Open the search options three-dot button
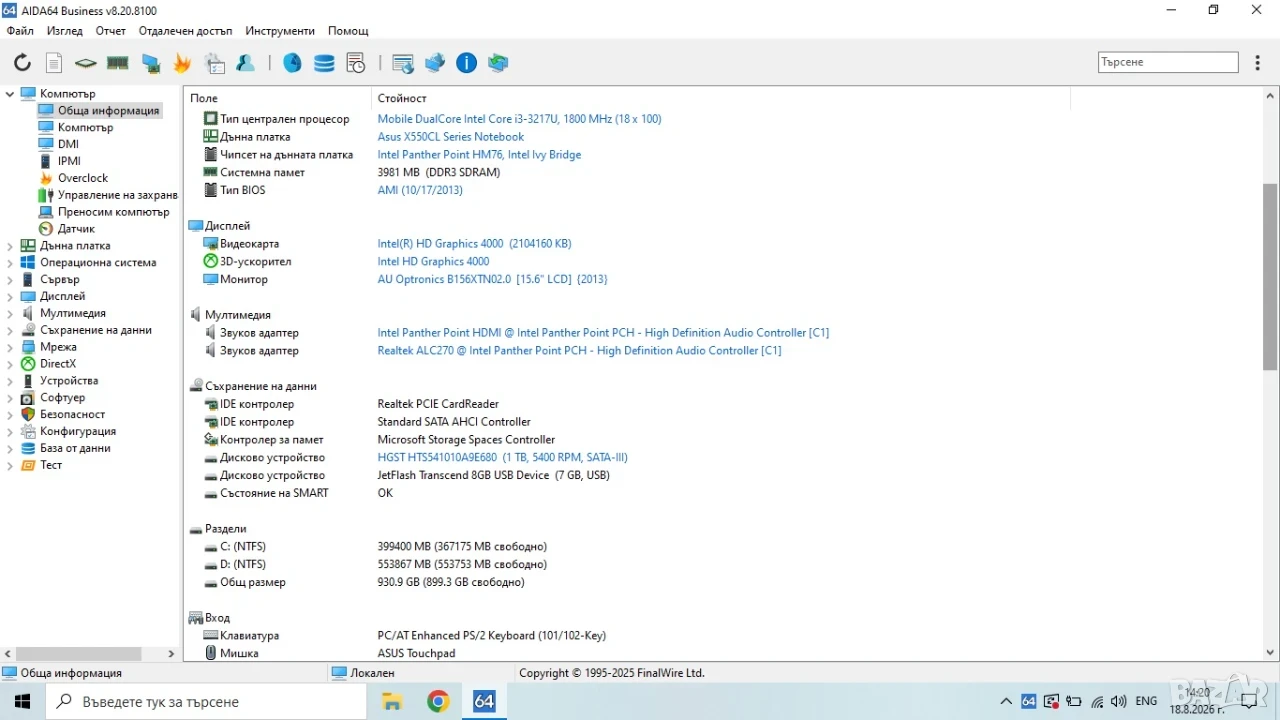Screen dimensions: 1280x720 (x=1258, y=62)
